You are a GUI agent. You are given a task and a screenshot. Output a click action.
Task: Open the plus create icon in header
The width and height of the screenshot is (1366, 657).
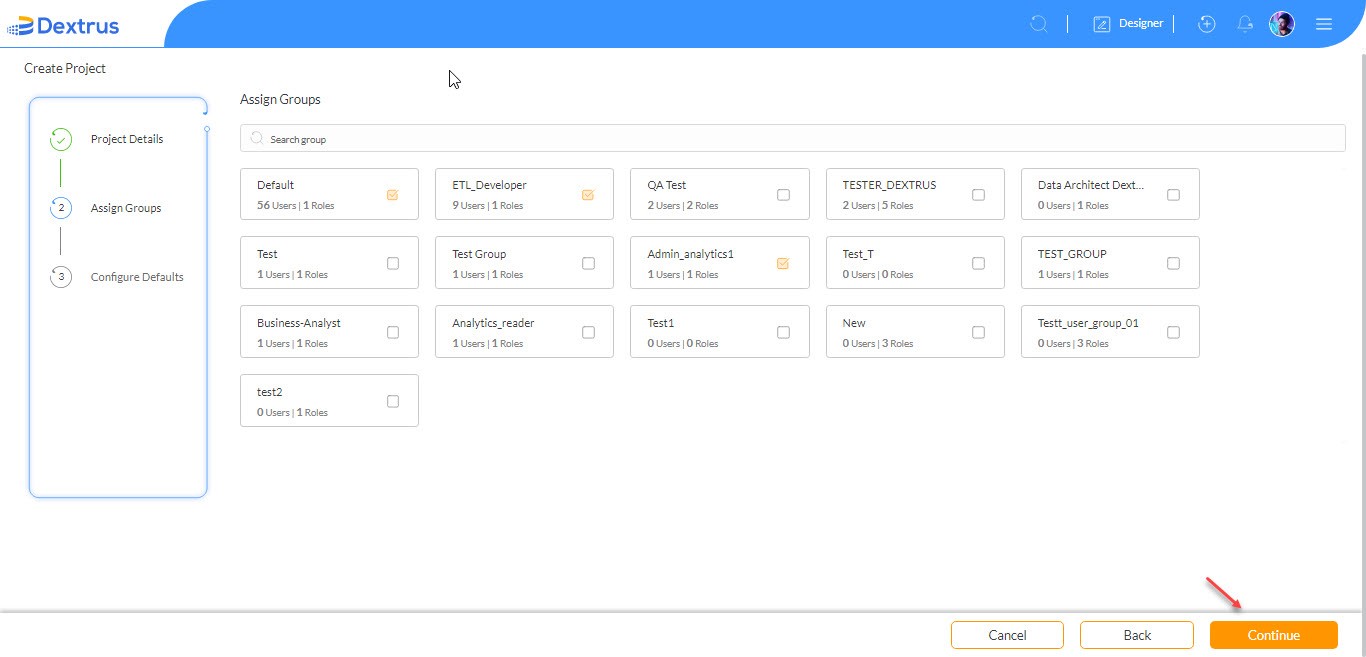pos(1207,24)
